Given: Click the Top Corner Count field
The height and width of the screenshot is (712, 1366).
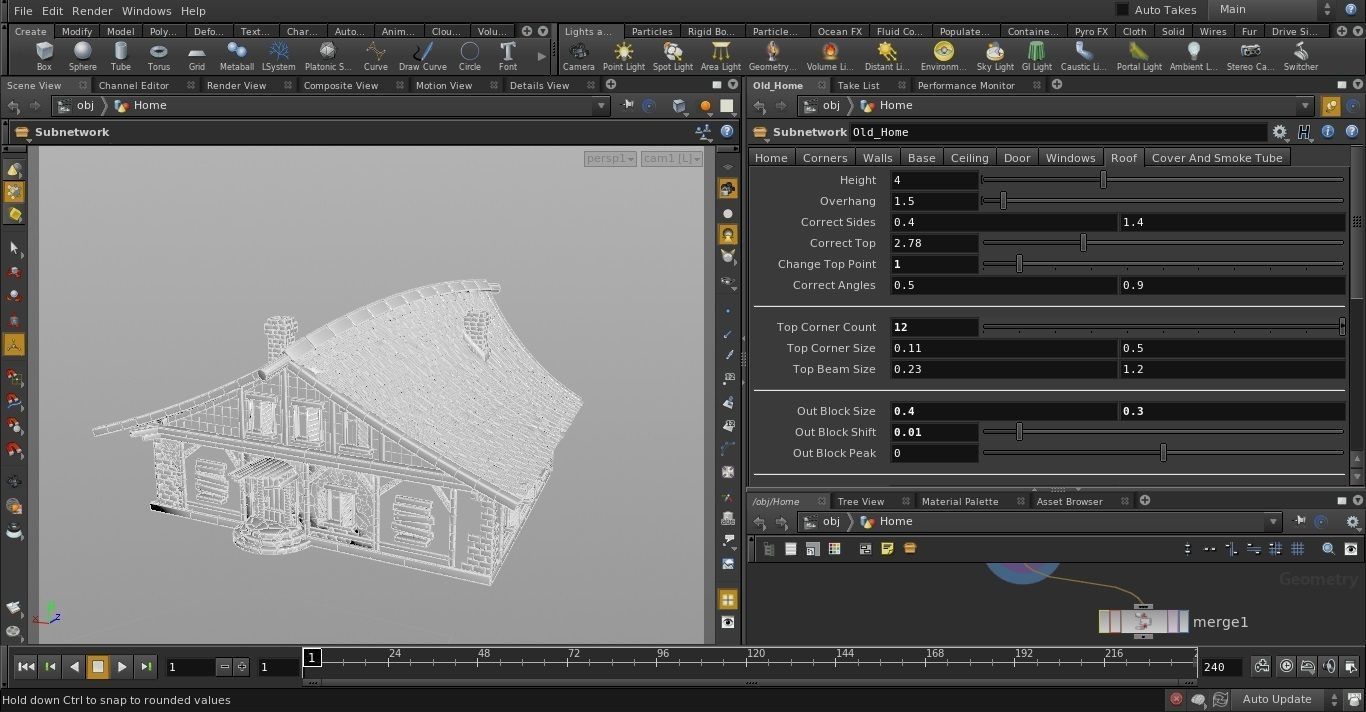Looking at the screenshot, I should click(x=934, y=327).
